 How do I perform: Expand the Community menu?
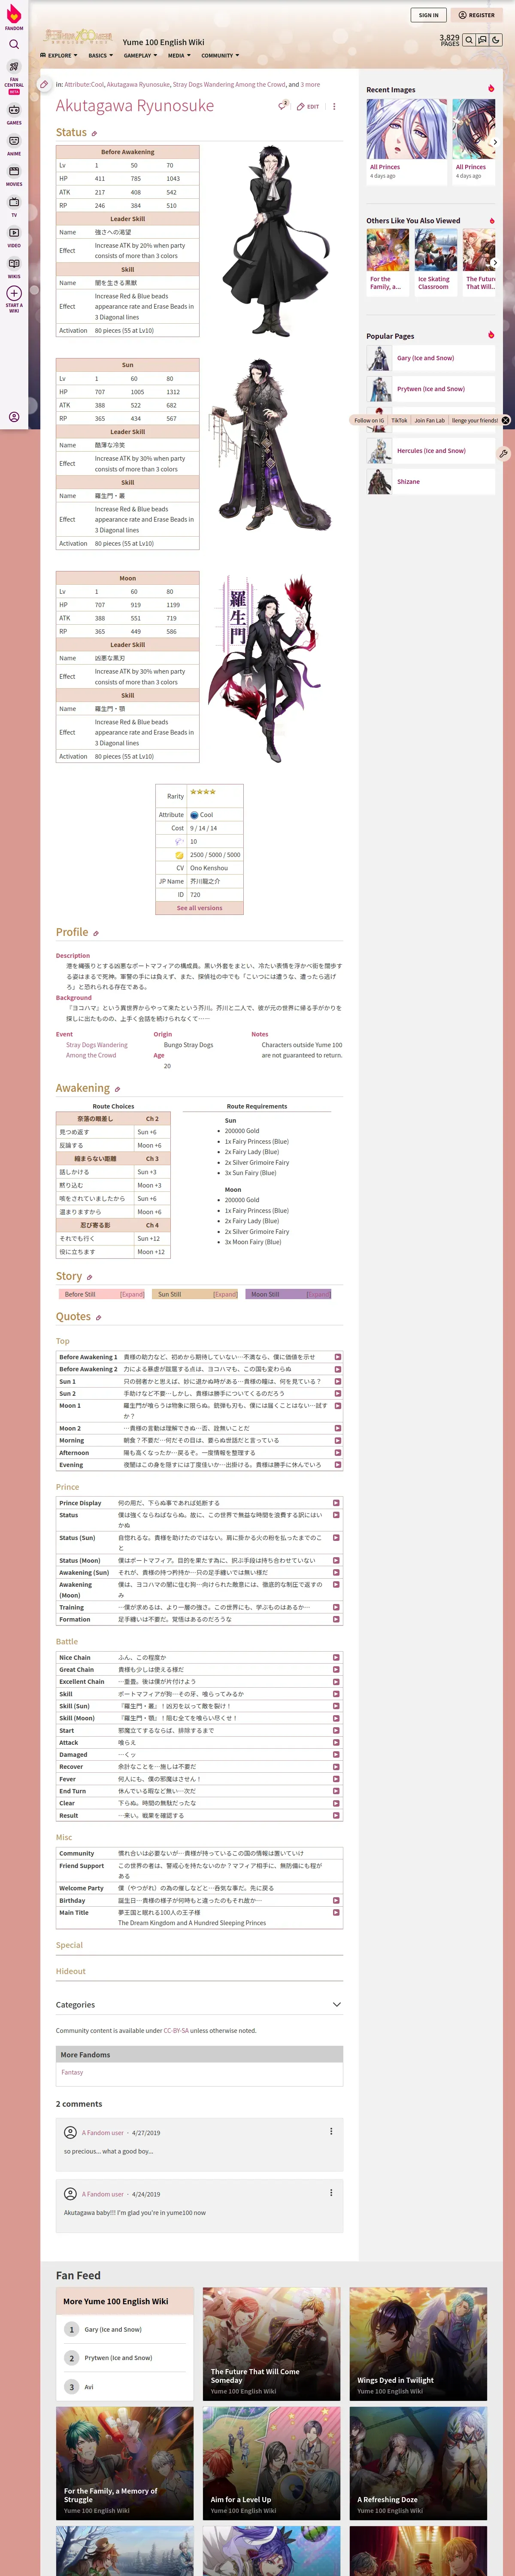point(220,56)
